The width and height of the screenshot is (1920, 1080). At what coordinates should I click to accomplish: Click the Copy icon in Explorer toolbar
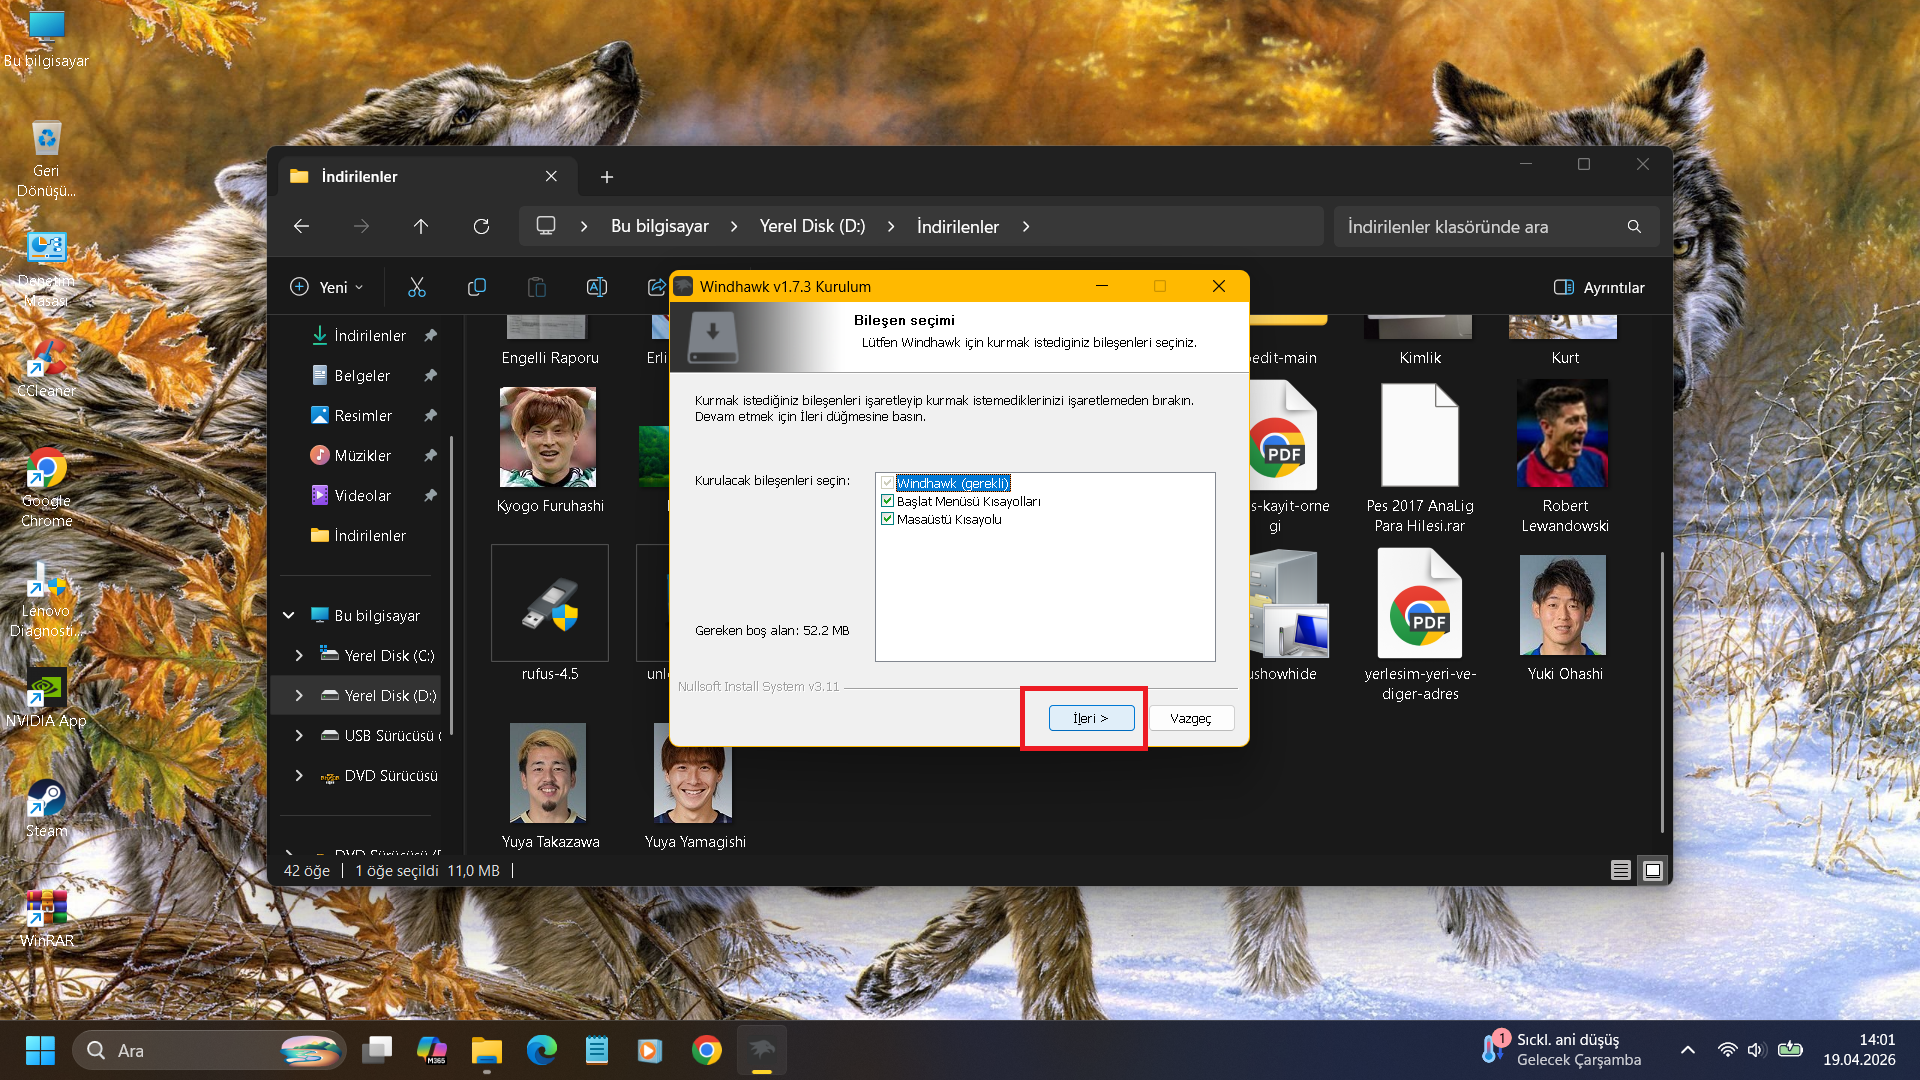tap(477, 287)
